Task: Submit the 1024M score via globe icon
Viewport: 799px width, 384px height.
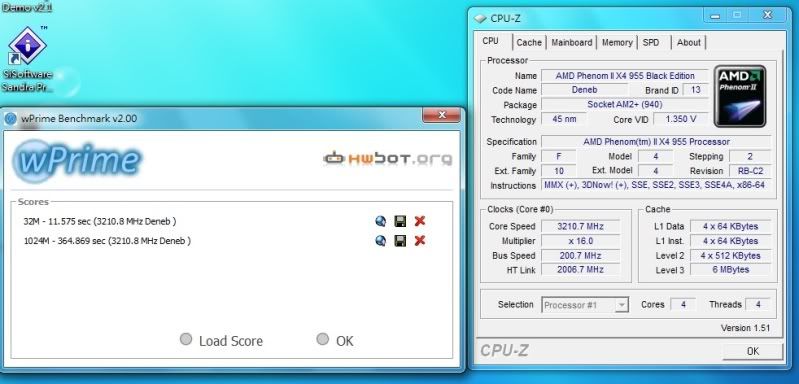Action: [x=380, y=240]
